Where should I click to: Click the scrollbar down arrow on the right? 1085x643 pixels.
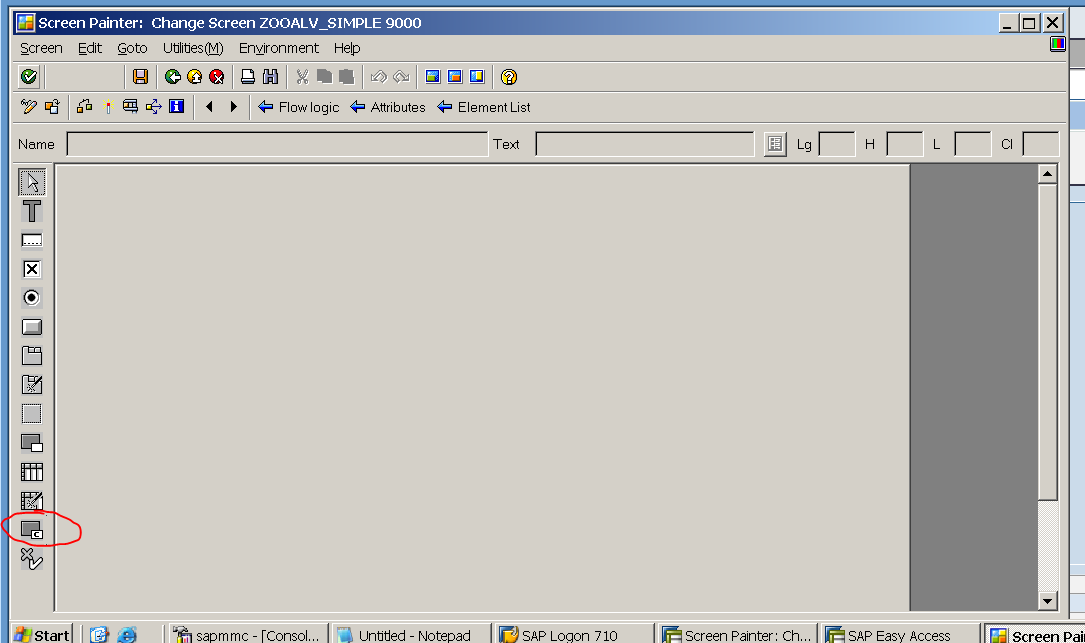[x=1047, y=600]
